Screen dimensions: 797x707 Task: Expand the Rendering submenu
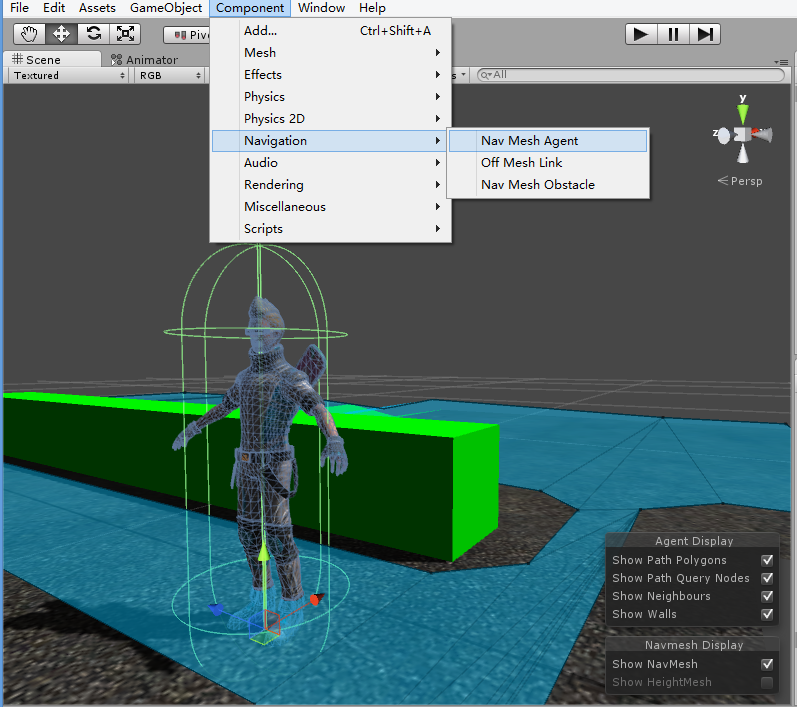(331, 185)
